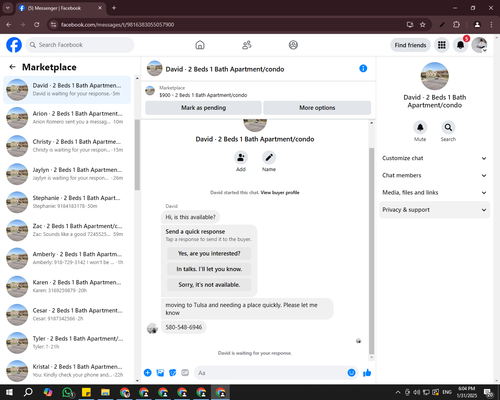The image size is (500, 400).
Task: Open Kristal's conversation in the chat list
Action: pos(67,371)
